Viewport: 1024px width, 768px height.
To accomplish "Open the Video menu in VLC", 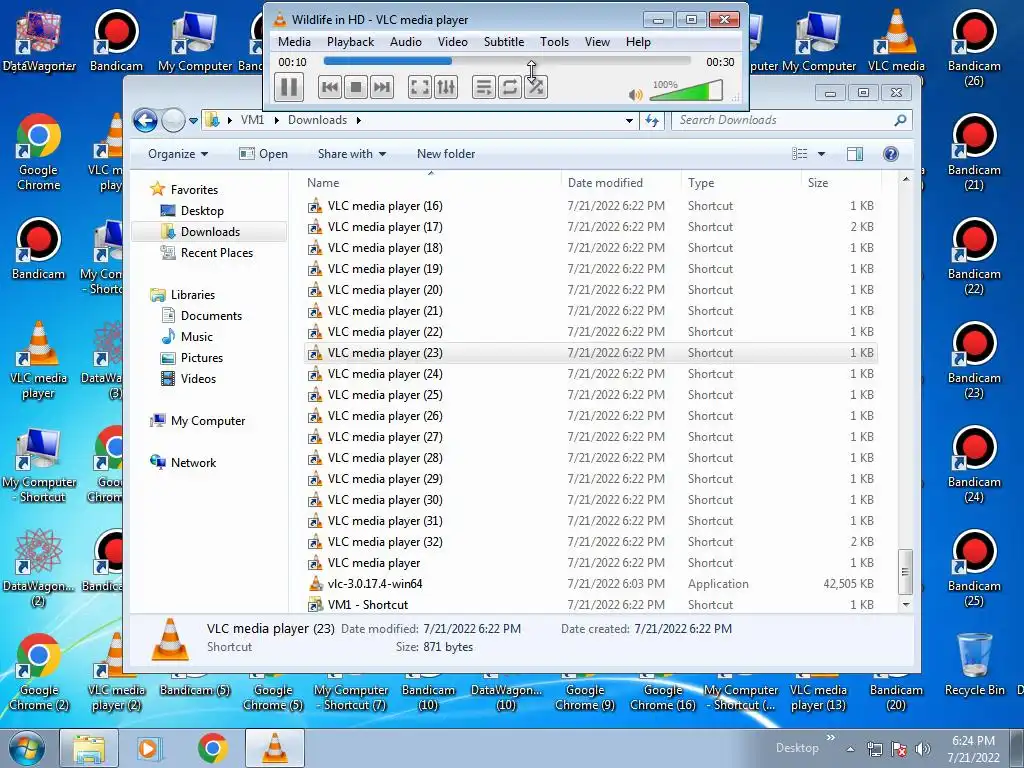I will click(x=453, y=42).
